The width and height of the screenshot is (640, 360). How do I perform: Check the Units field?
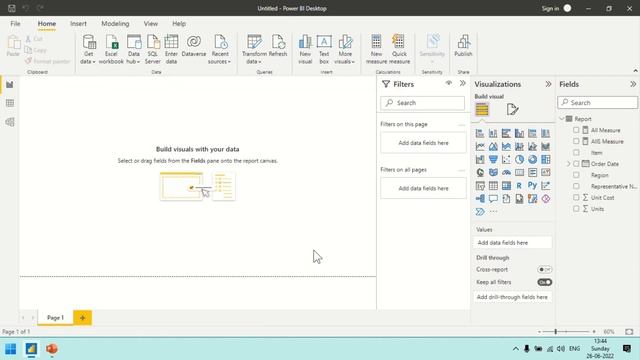click(576, 209)
